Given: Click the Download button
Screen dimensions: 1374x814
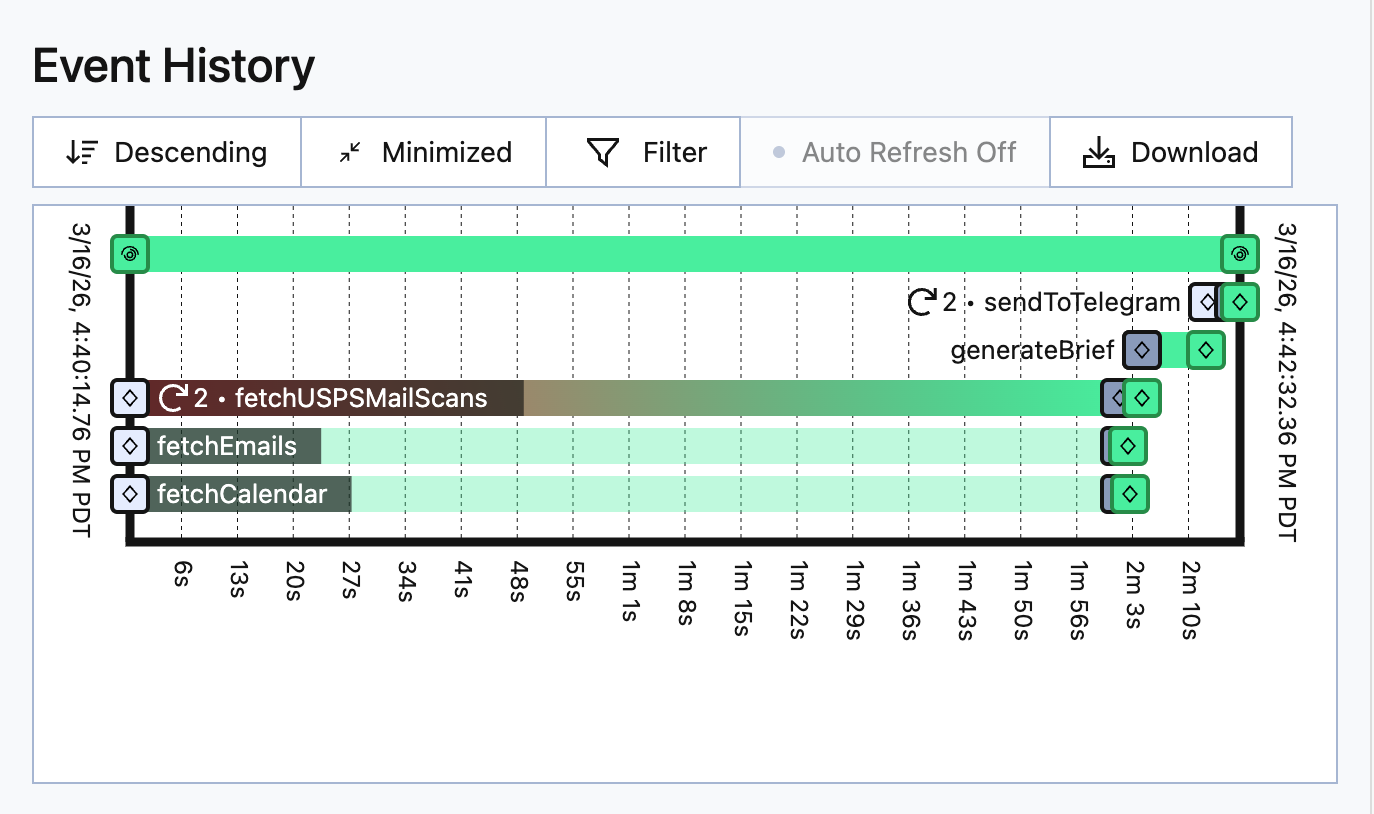Looking at the screenshot, I should click(1170, 152).
